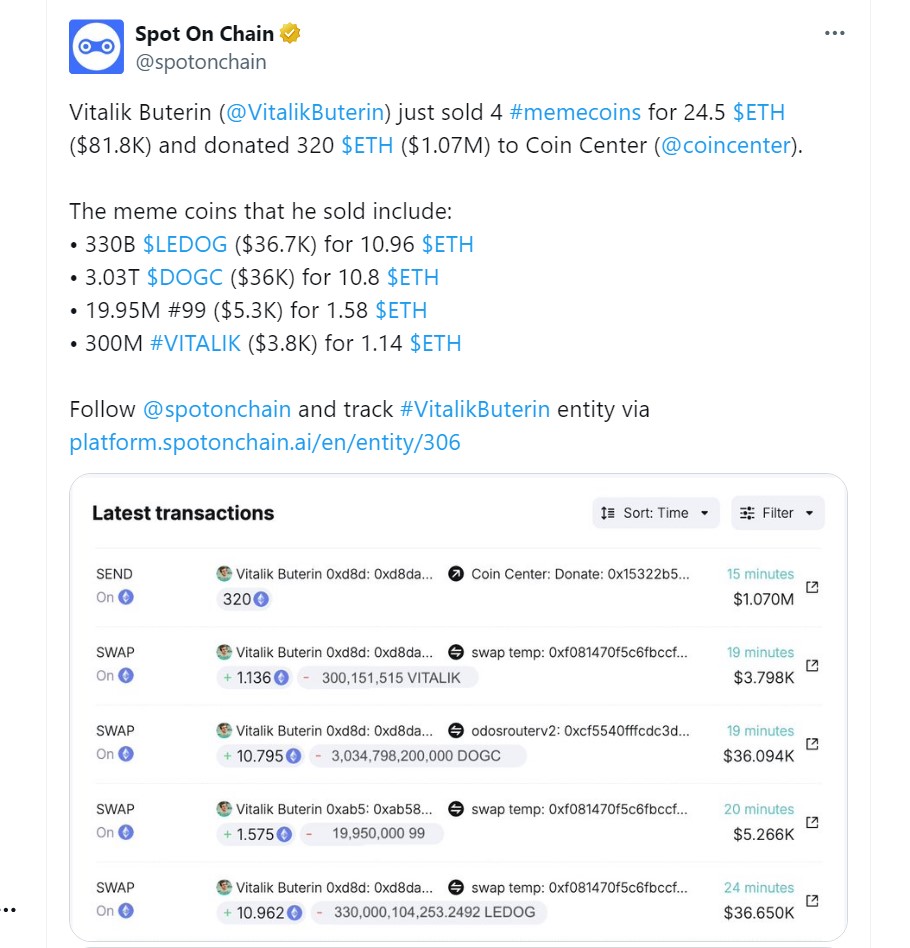Open external link for the 99 swap
Viewport: 910px width, 948px height.
[x=812, y=822]
